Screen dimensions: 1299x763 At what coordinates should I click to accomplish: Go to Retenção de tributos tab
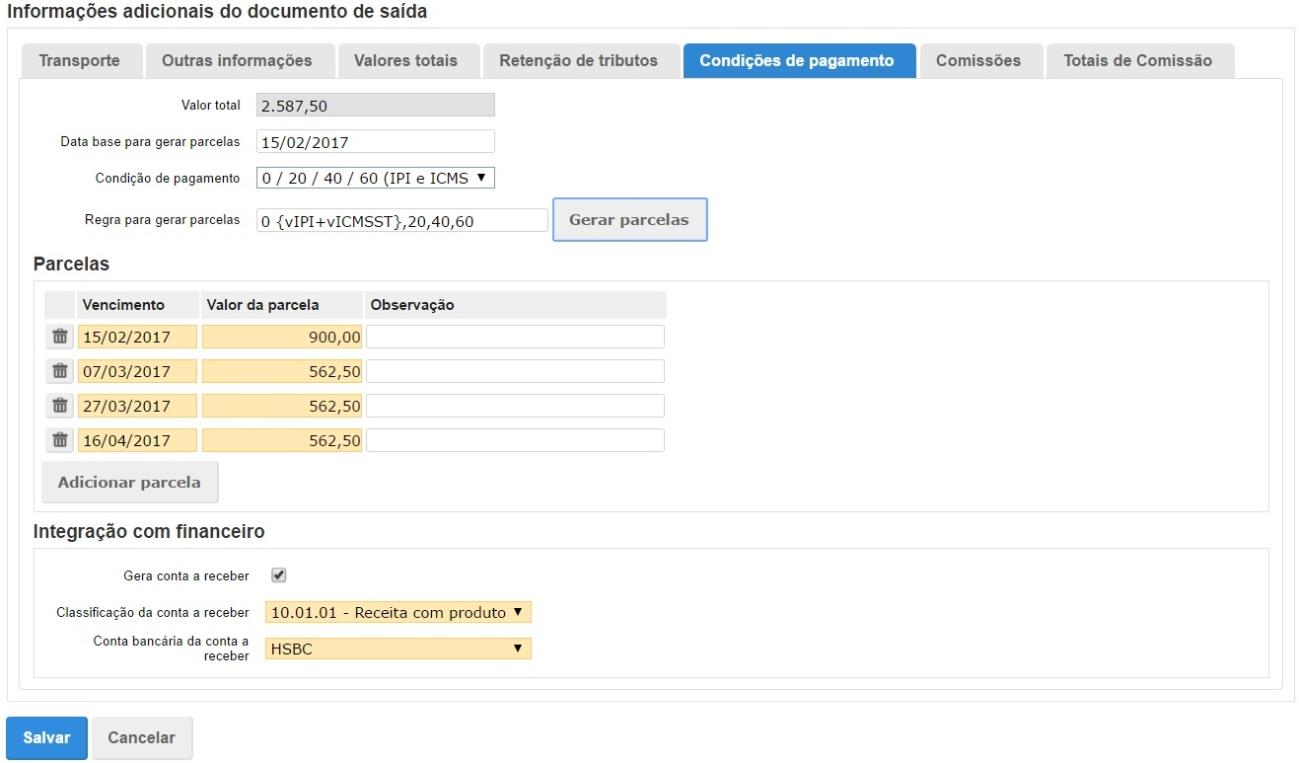coord(578,61)
